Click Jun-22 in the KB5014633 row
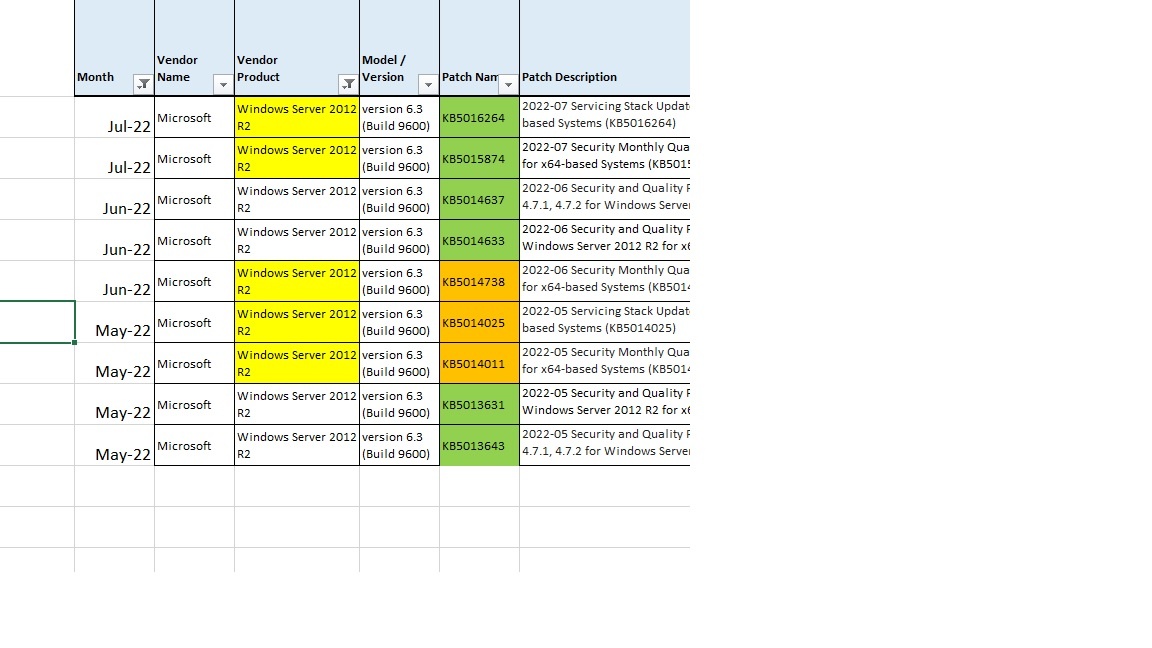This screenshot has width=1152, height=648. [126, 250]
